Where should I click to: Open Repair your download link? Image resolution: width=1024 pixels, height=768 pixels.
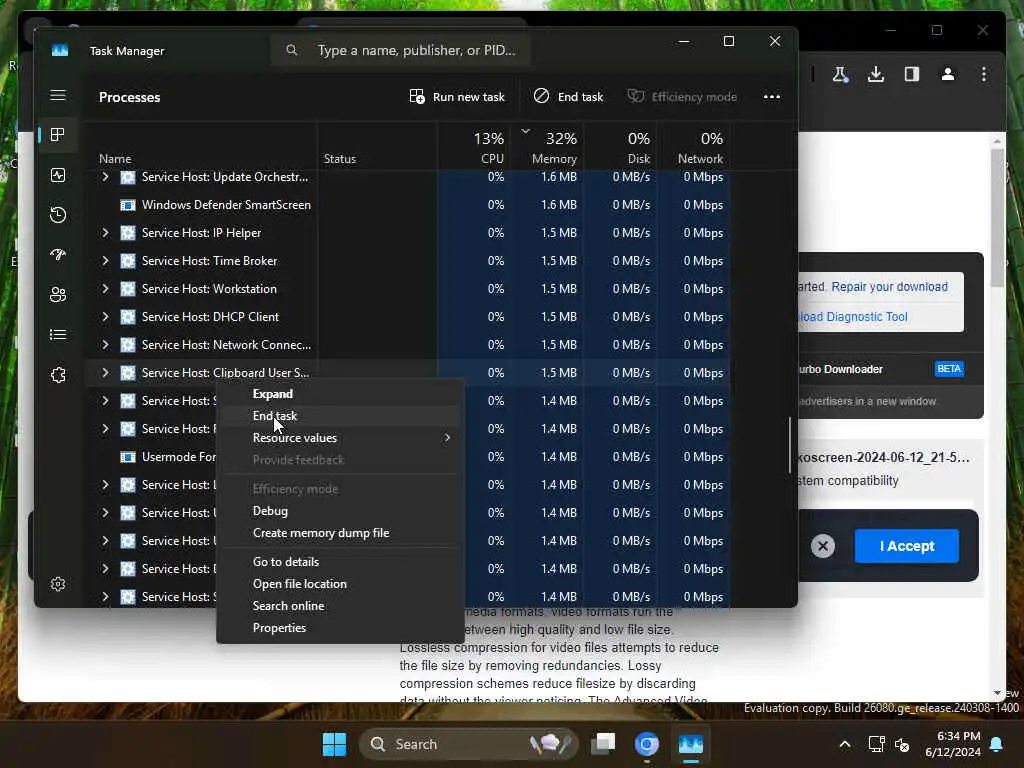pyautogui.click(x=889, y=287)
